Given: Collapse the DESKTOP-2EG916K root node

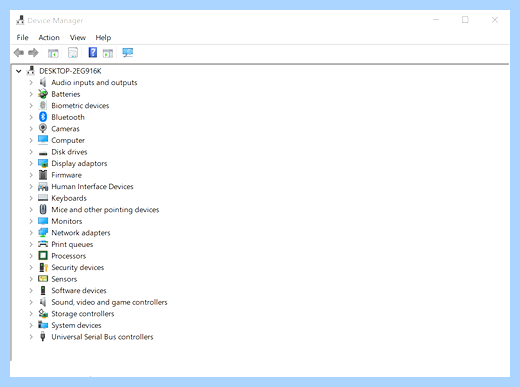Looking at the screenshot, I should [x=19, y=71].
